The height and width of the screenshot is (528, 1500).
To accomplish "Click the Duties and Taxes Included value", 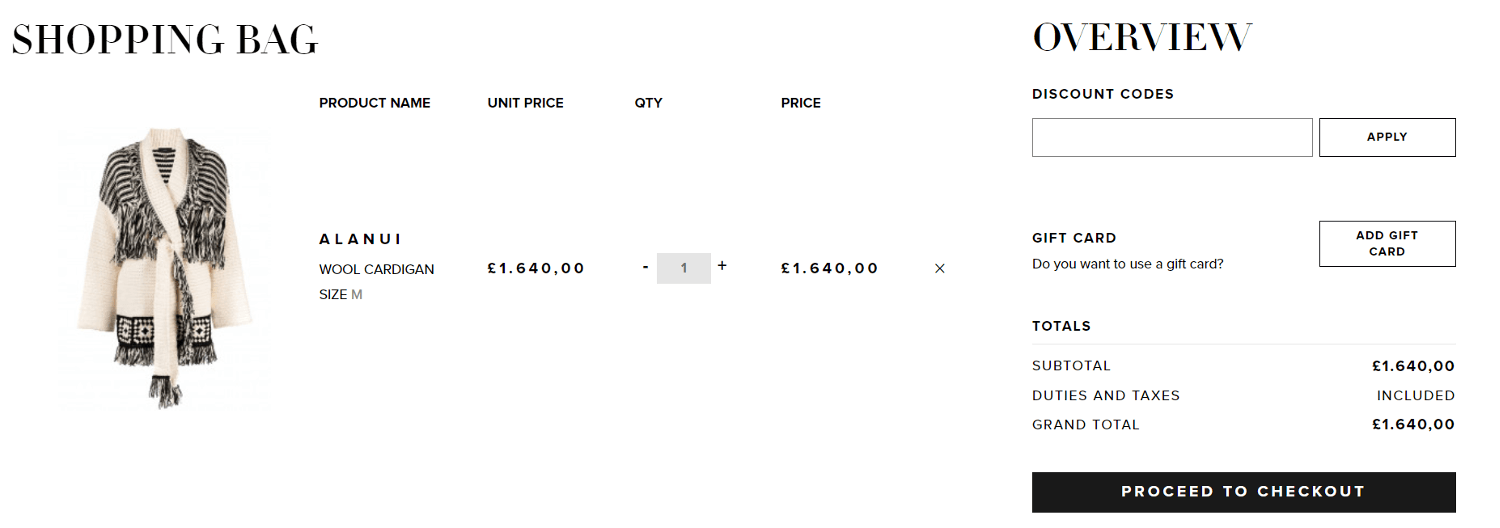I will (1416, 396).
